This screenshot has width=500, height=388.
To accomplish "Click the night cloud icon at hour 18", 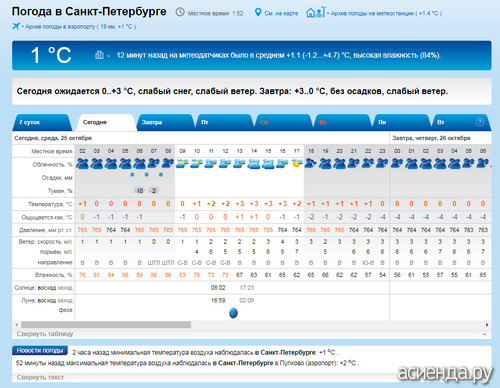I will pyautogui.click(x=311, y=163).
